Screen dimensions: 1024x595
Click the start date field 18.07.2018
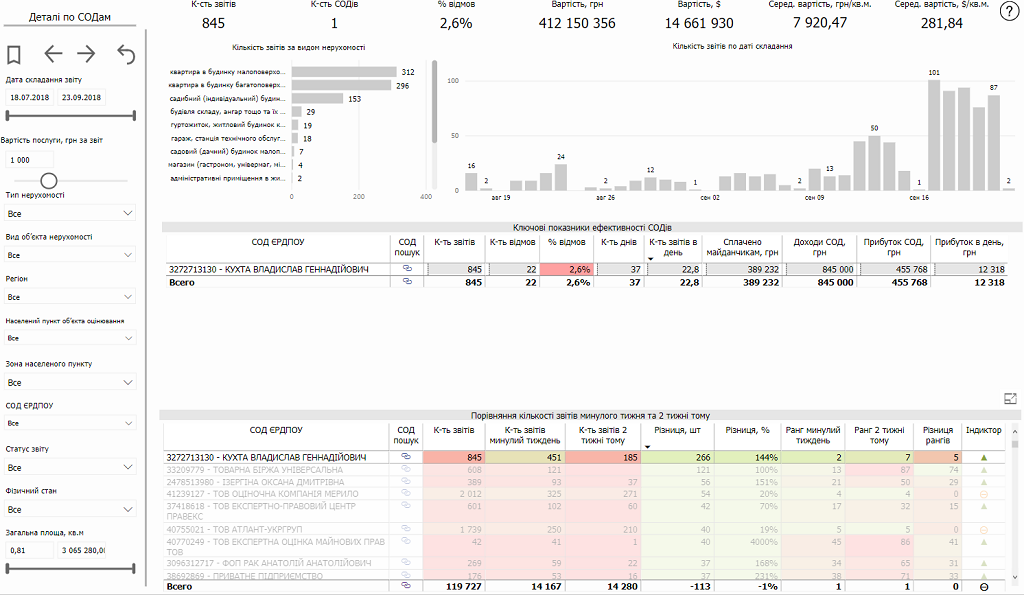[x=29, y=98]
